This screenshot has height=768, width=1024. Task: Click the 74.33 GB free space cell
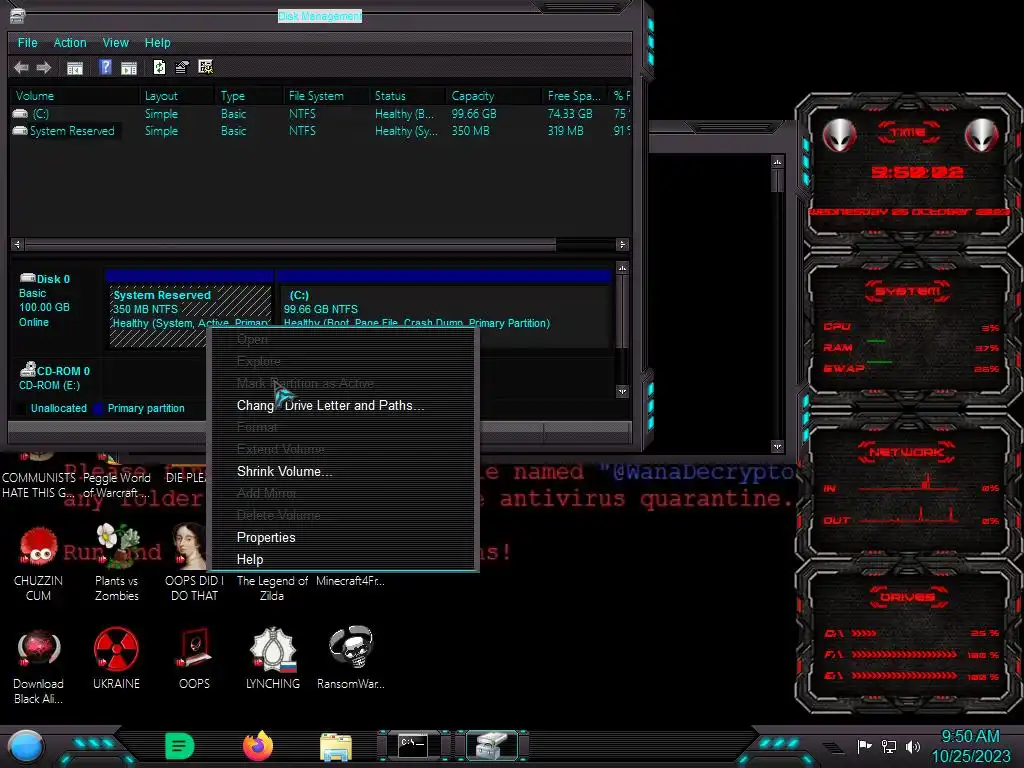pos(569,114)
